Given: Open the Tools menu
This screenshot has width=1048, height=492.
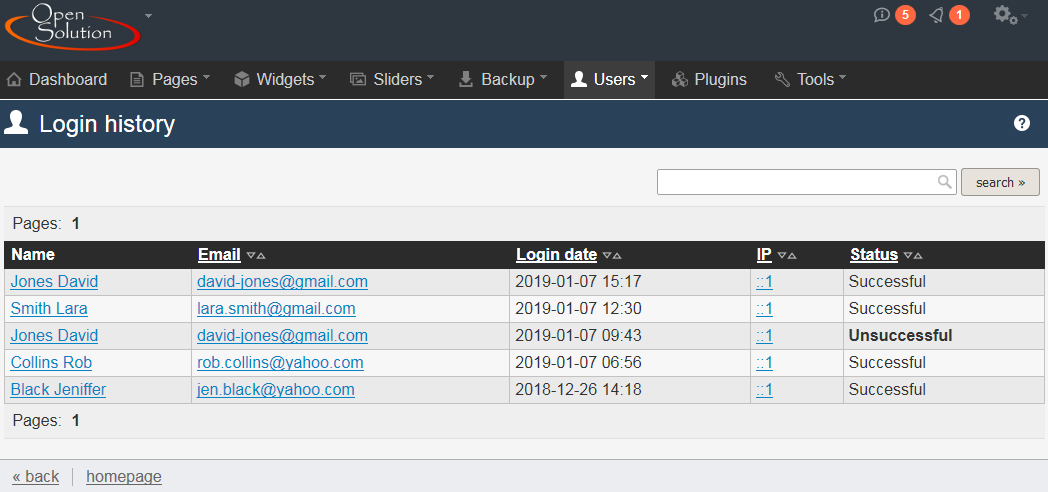Looking at the screenshot, I should (x=810, y=80).
